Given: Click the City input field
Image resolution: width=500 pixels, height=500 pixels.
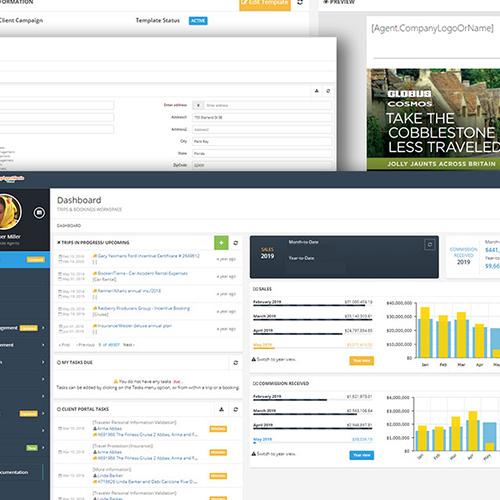Looking at the screenshot, I should tap(262, 141).
